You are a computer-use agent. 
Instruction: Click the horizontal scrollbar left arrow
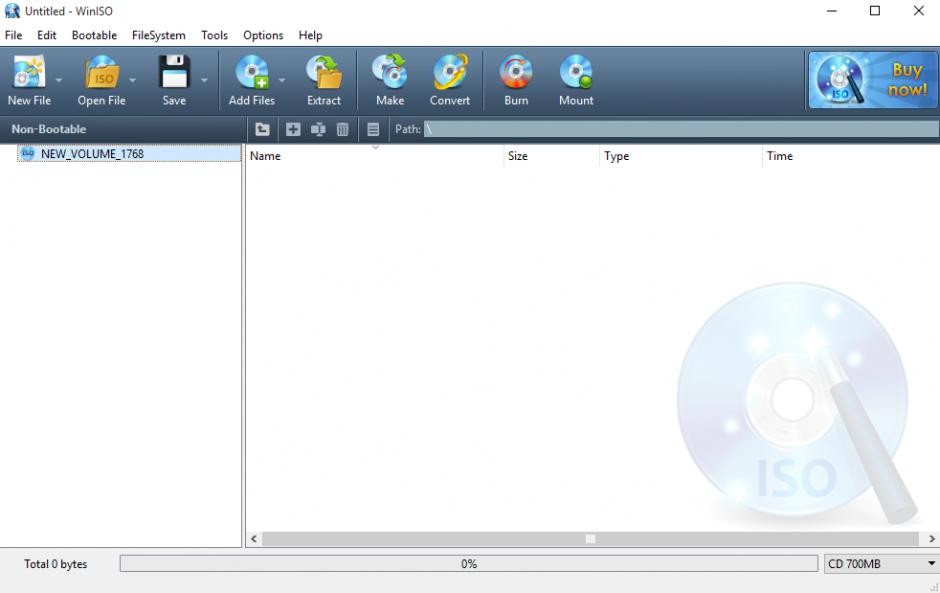click(x=254, y=539)
